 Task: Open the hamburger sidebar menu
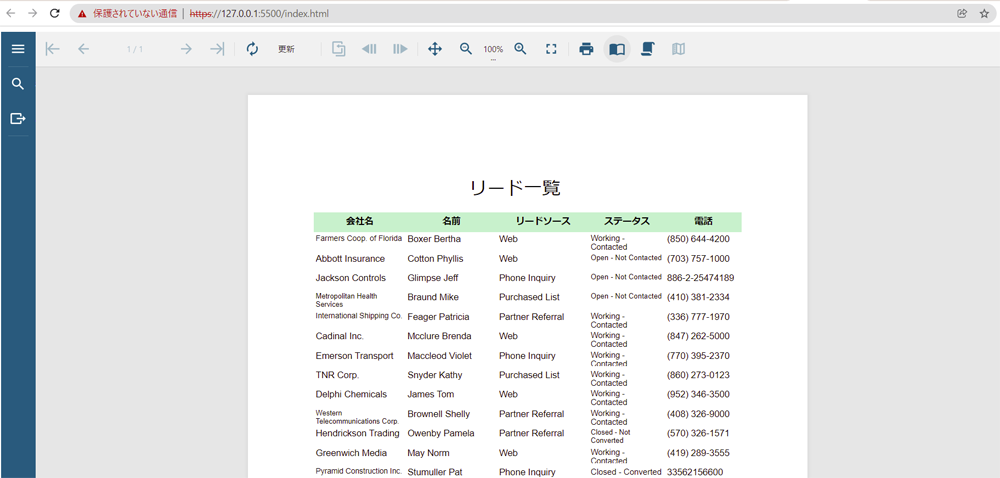(x=18, y=49)
